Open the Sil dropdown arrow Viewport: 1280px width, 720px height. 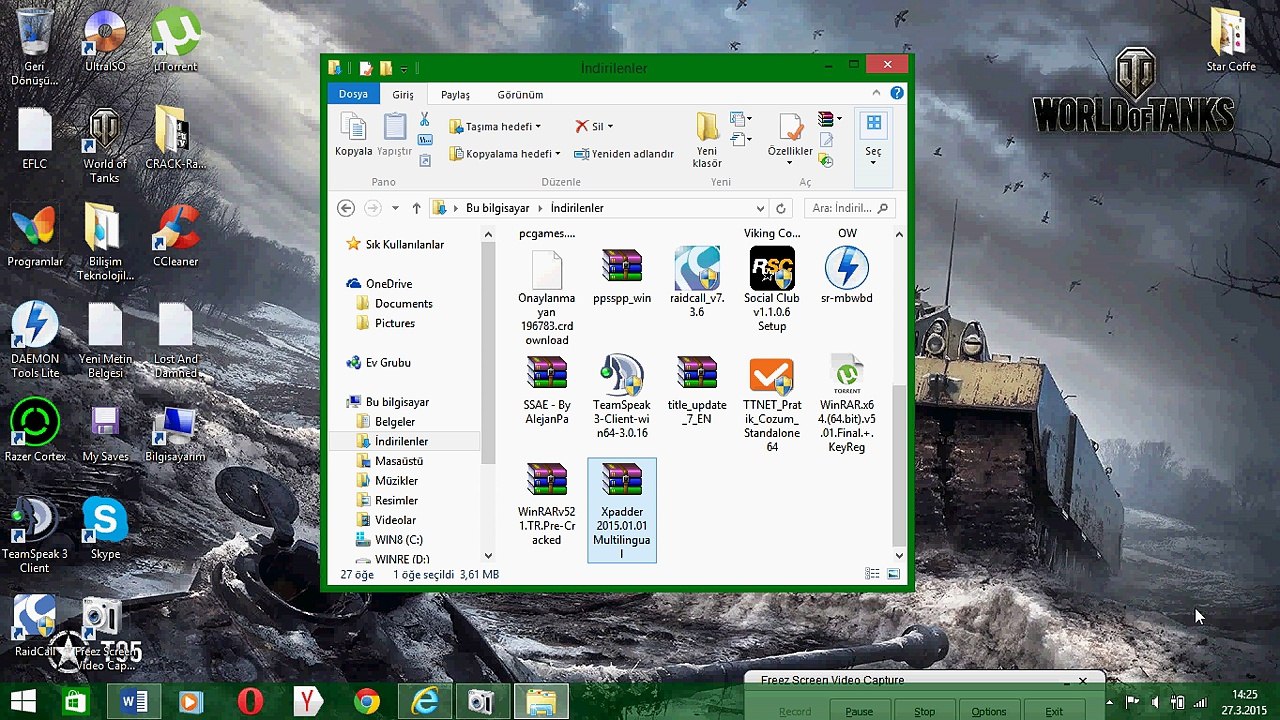[610, 127]
